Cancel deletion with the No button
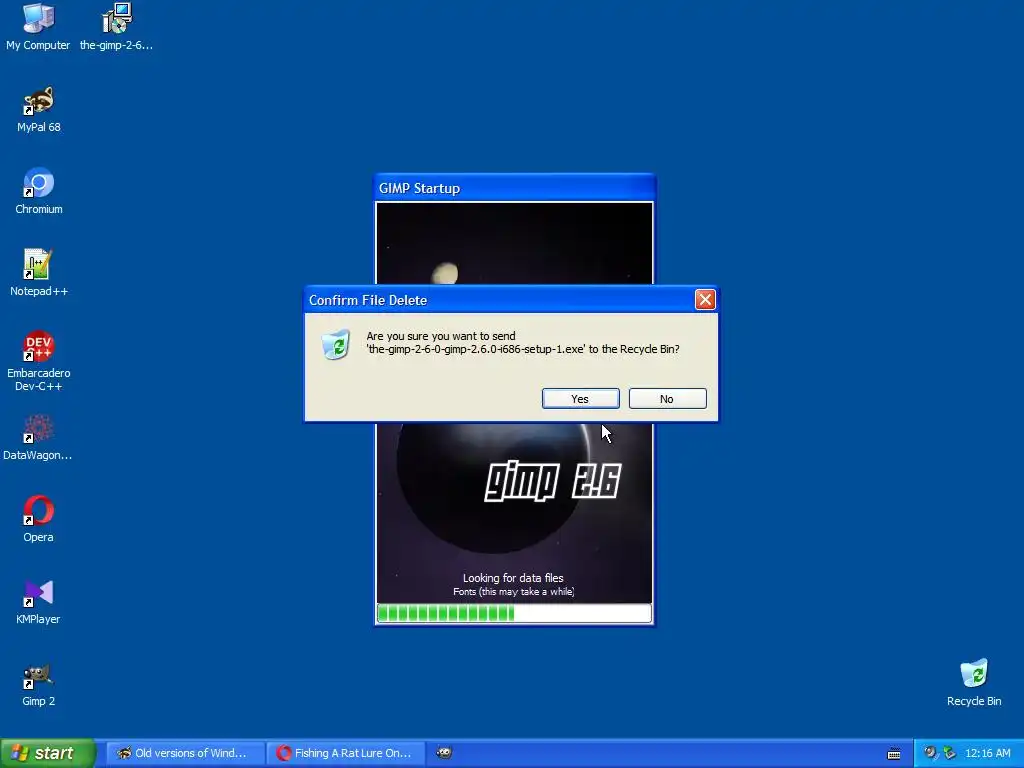Viewport: 1024px width, 768px height. tap(667, 398)
